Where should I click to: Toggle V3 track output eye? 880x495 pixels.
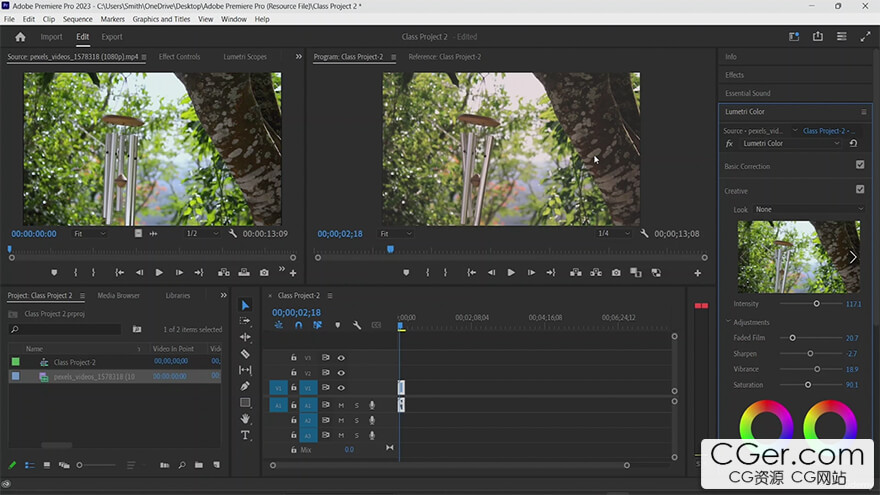[x=341, y=358]
